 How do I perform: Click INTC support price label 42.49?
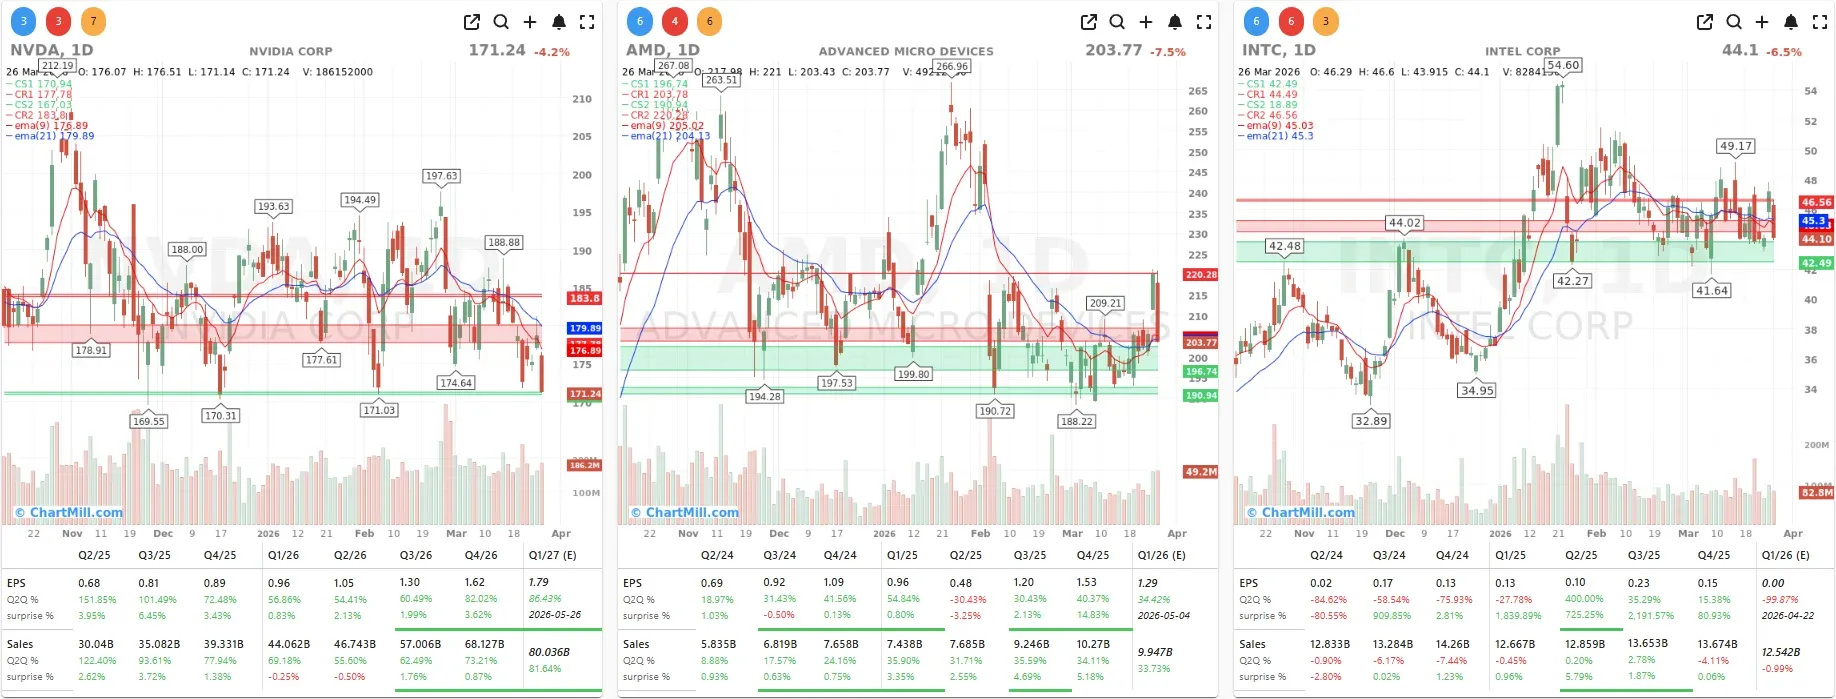point(1817,263)
